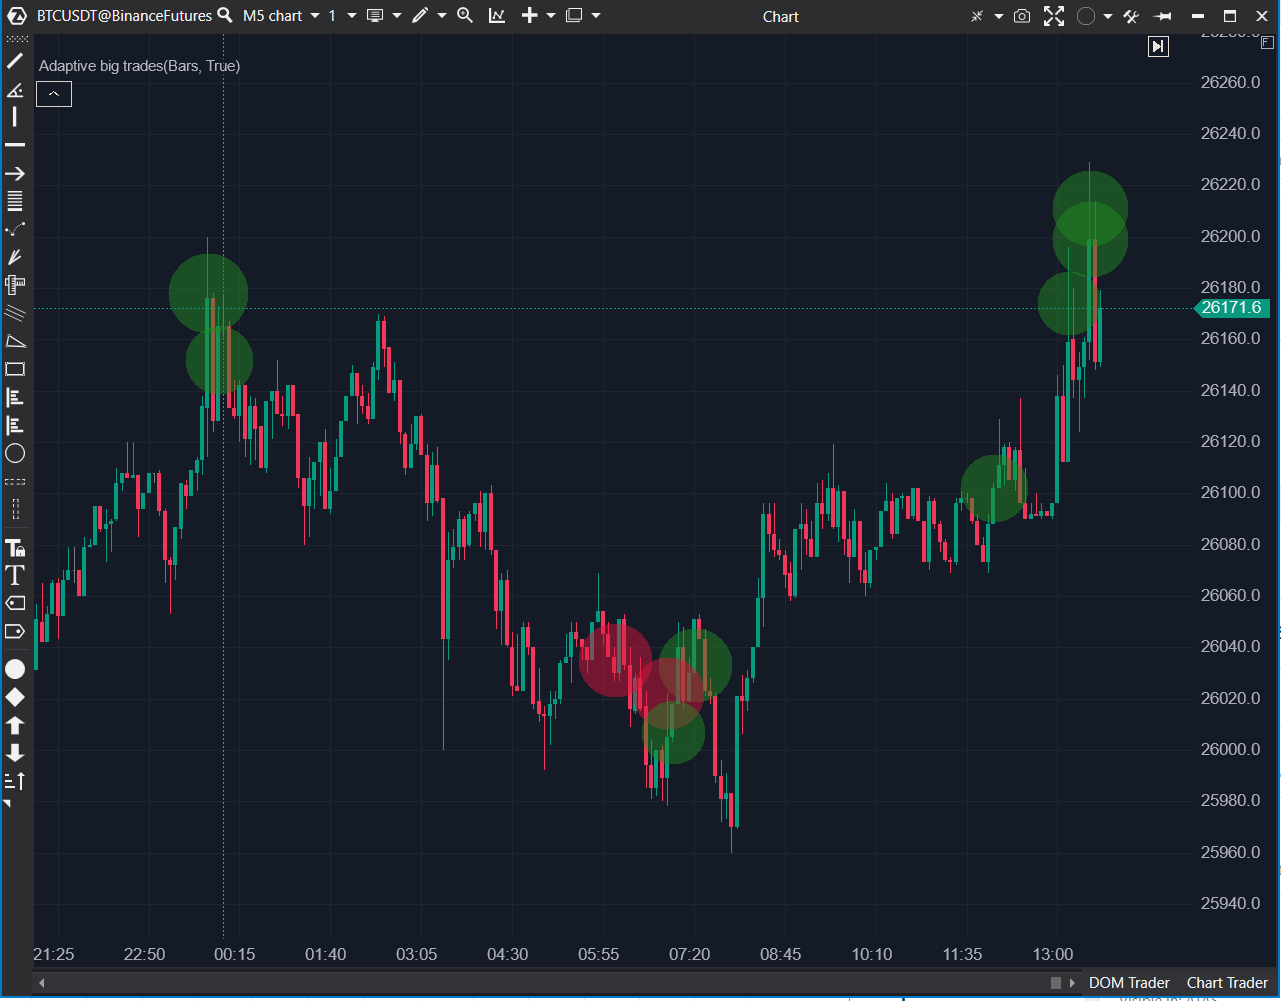
Task: Open the Chart Trader tab
Action: point(1226,983)
